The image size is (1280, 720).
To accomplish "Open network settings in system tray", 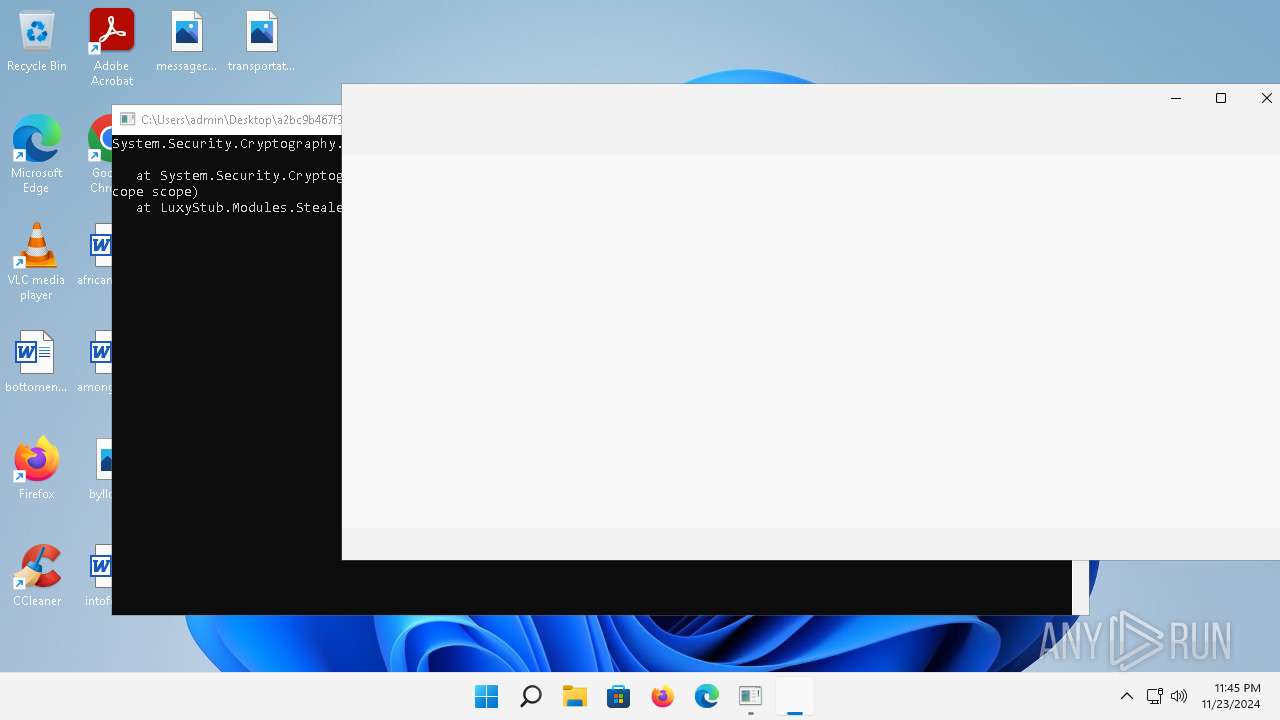I will [x=1154, y=697].
